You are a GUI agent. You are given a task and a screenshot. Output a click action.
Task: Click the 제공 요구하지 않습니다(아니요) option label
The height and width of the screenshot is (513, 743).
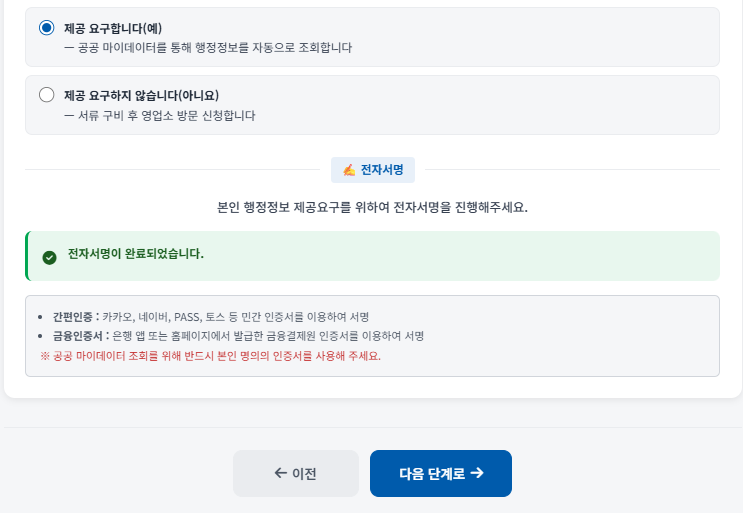click(142, 96)
